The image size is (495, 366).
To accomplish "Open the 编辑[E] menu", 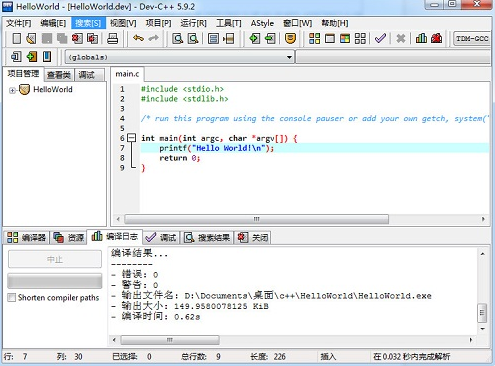I will 53,23.
